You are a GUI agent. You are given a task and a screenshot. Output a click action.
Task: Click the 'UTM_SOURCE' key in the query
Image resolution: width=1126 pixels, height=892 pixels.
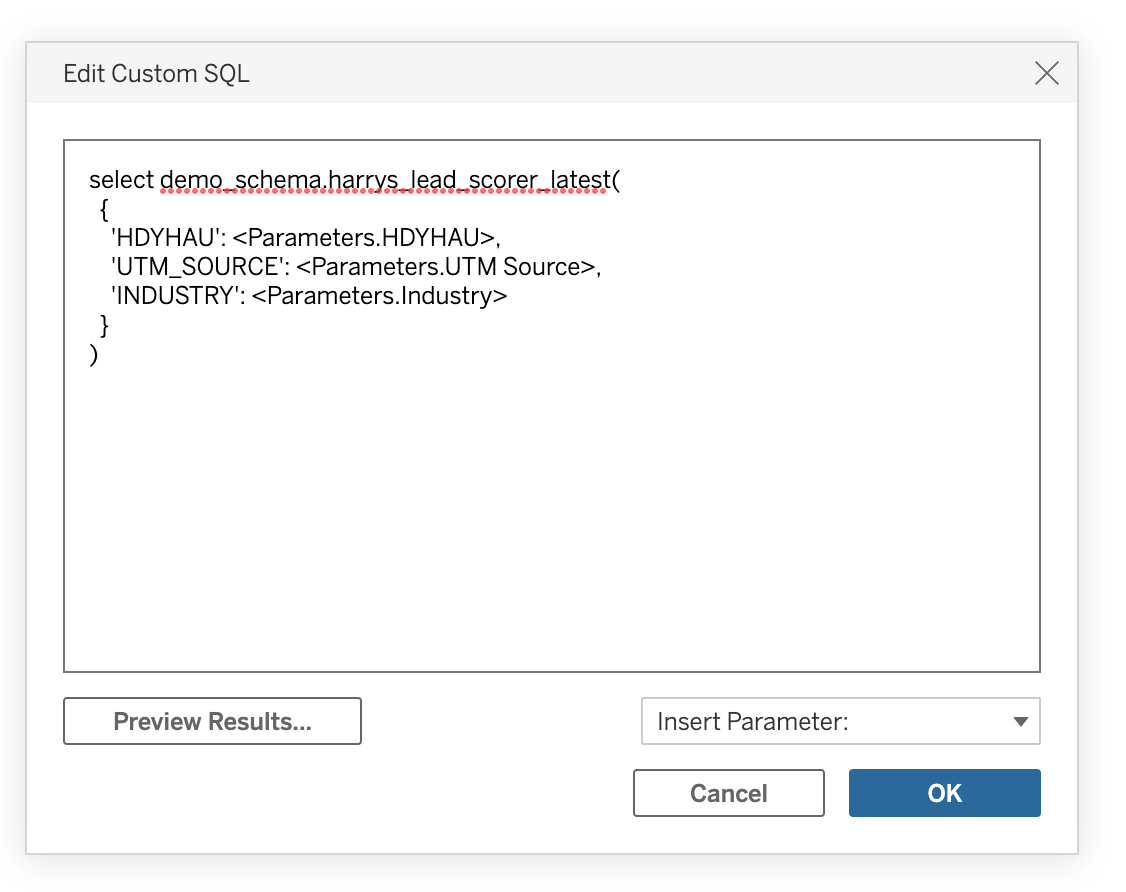coord(197,266)
